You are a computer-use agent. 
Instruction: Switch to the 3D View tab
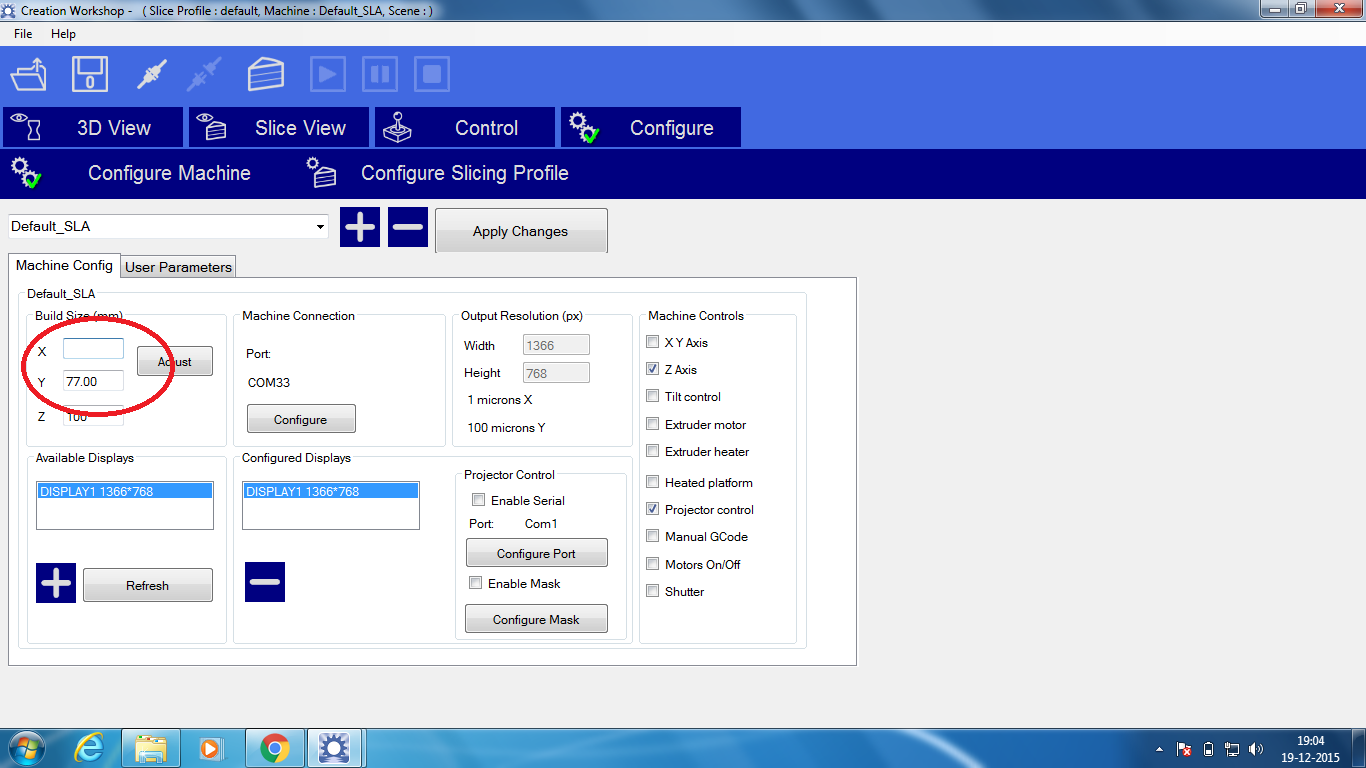coord(93,128)
